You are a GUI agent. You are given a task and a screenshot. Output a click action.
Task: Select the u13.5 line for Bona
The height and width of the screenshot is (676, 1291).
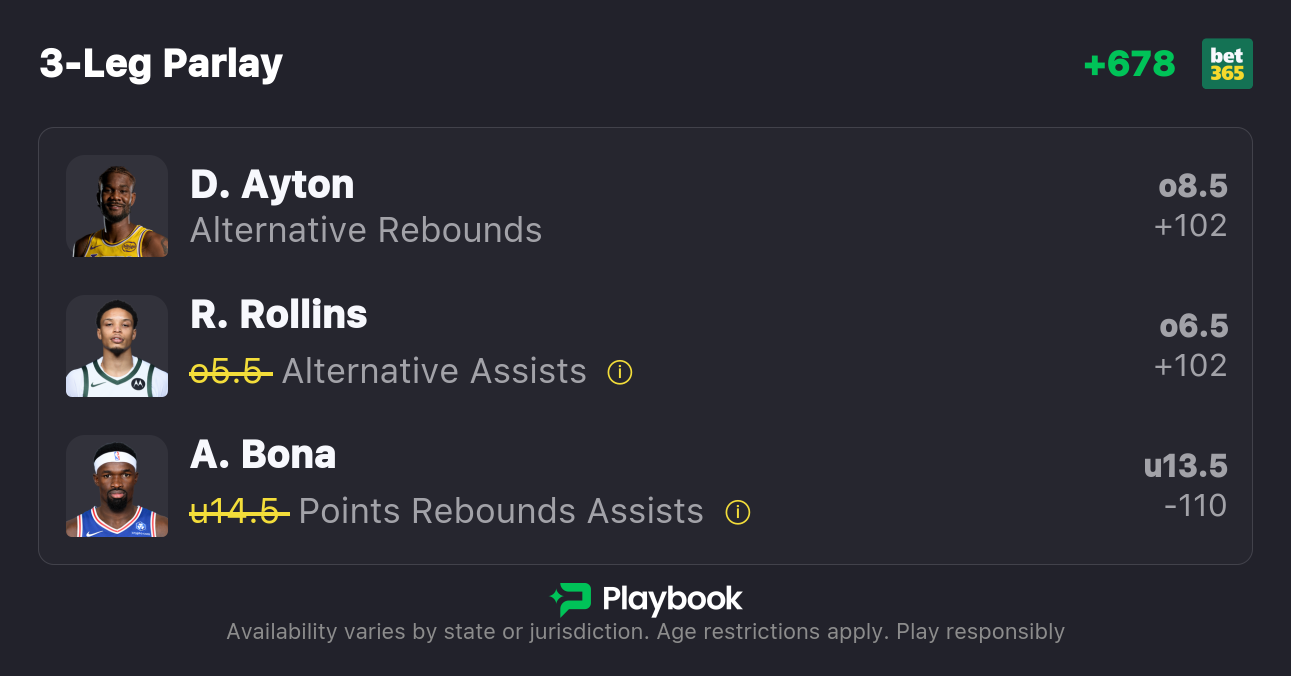point(1185,466)
